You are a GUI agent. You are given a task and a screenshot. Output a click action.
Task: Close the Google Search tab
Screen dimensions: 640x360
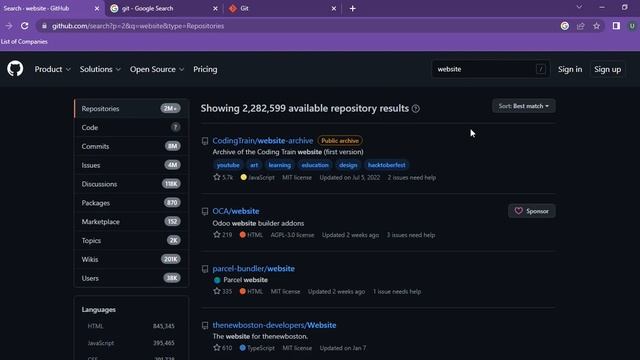(215, 8)
